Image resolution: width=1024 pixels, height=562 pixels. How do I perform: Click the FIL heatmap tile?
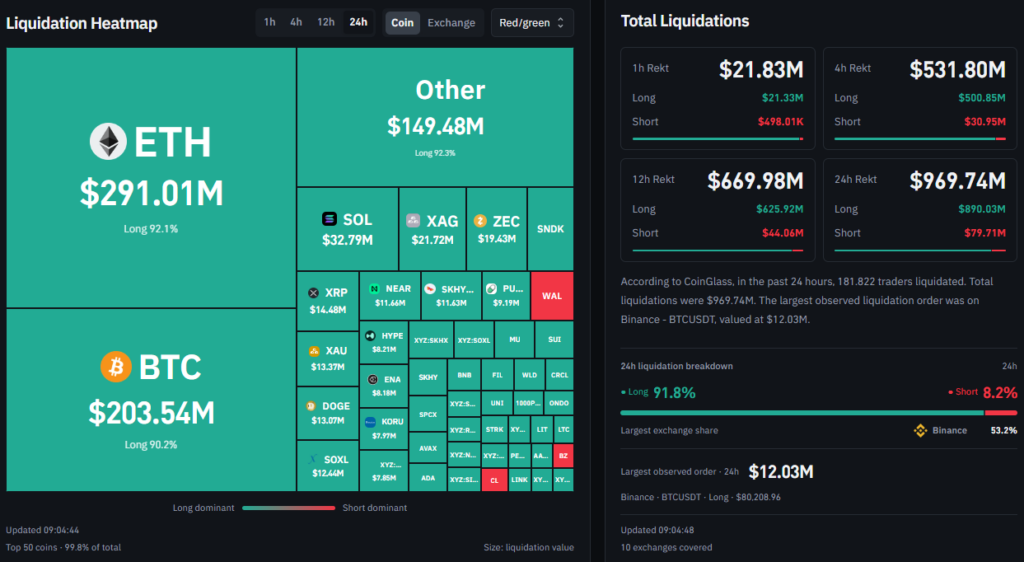click(497, 375)
